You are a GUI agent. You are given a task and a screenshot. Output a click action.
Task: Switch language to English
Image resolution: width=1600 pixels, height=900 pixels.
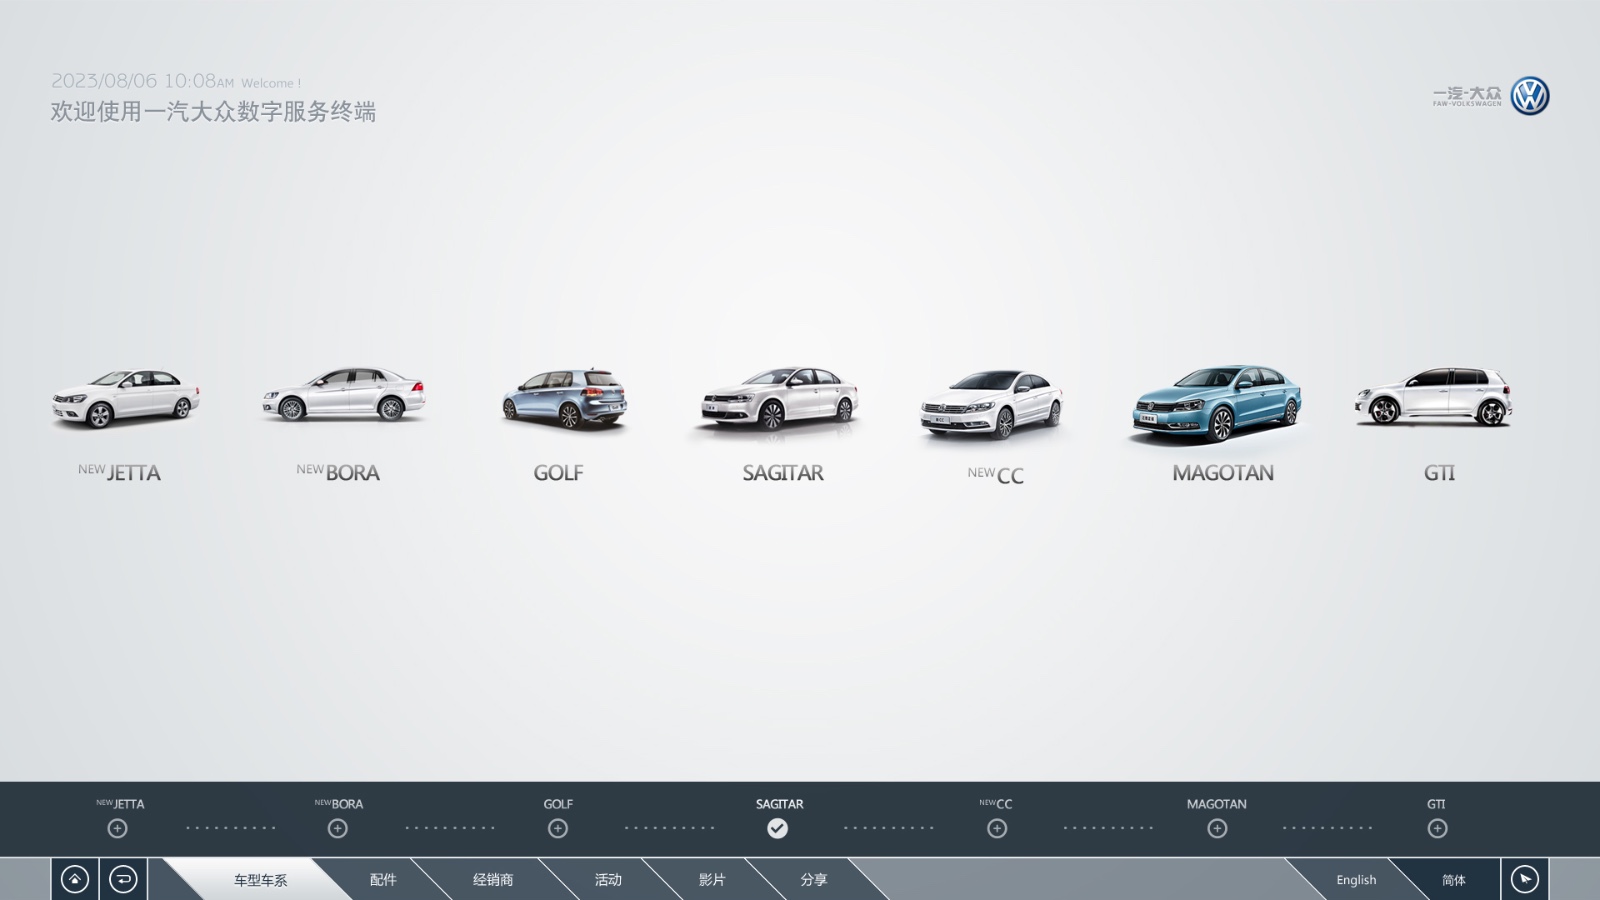[x=1356, y=880]
